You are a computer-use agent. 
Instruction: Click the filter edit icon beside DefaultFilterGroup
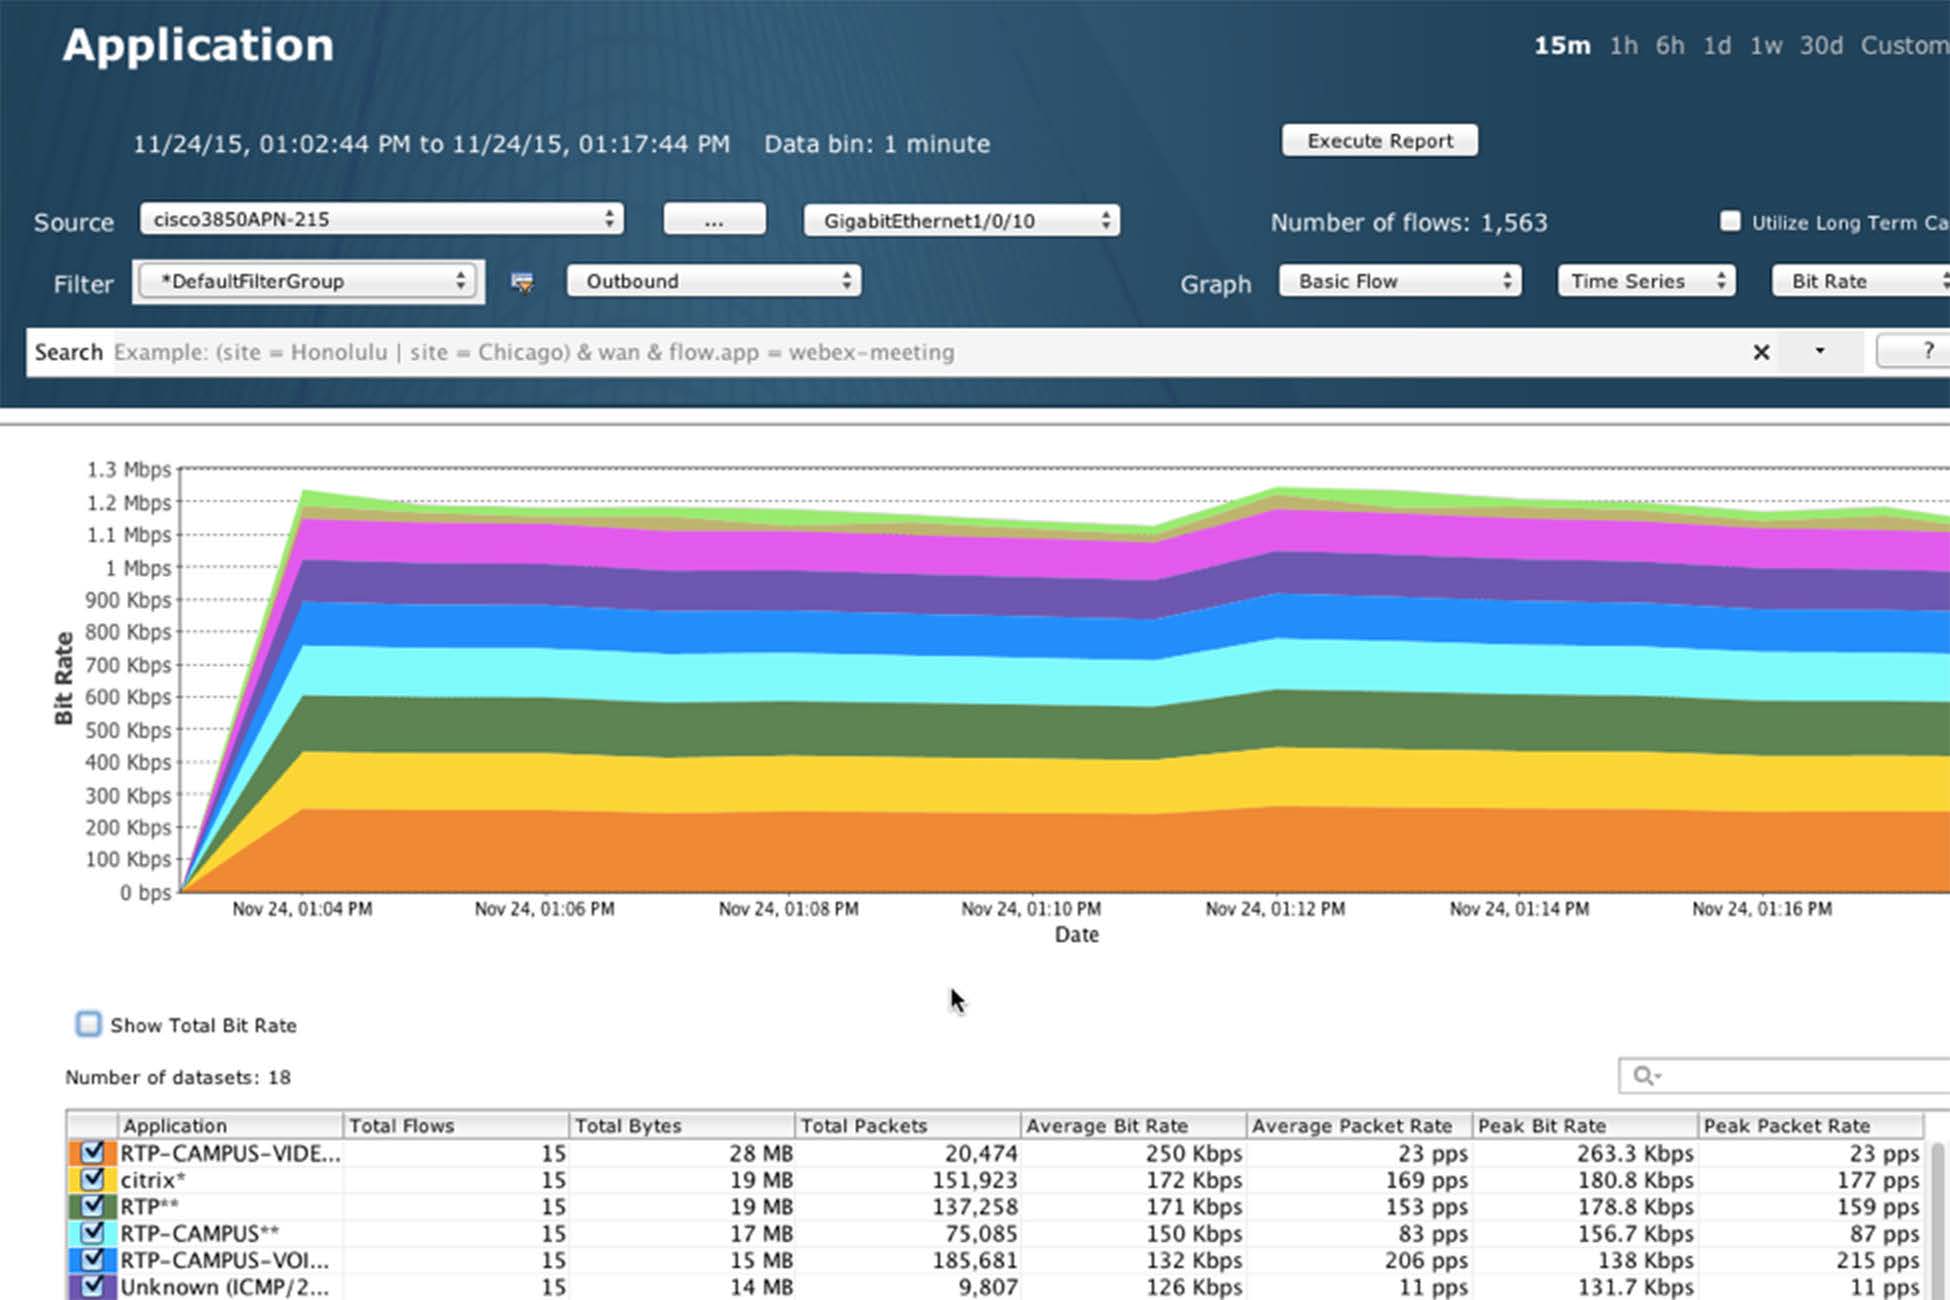(x=522, y=283)
